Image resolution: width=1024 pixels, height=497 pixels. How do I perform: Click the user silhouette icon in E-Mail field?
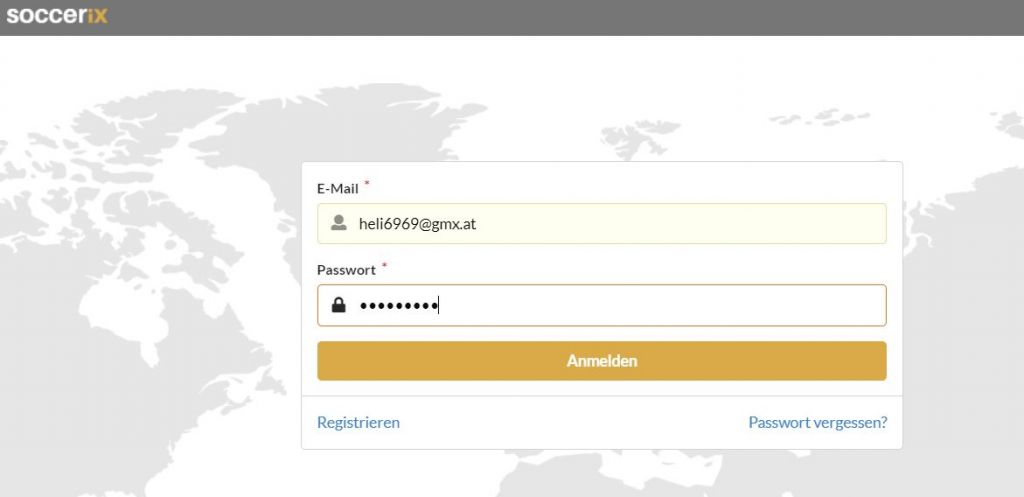tap(338, 223)
